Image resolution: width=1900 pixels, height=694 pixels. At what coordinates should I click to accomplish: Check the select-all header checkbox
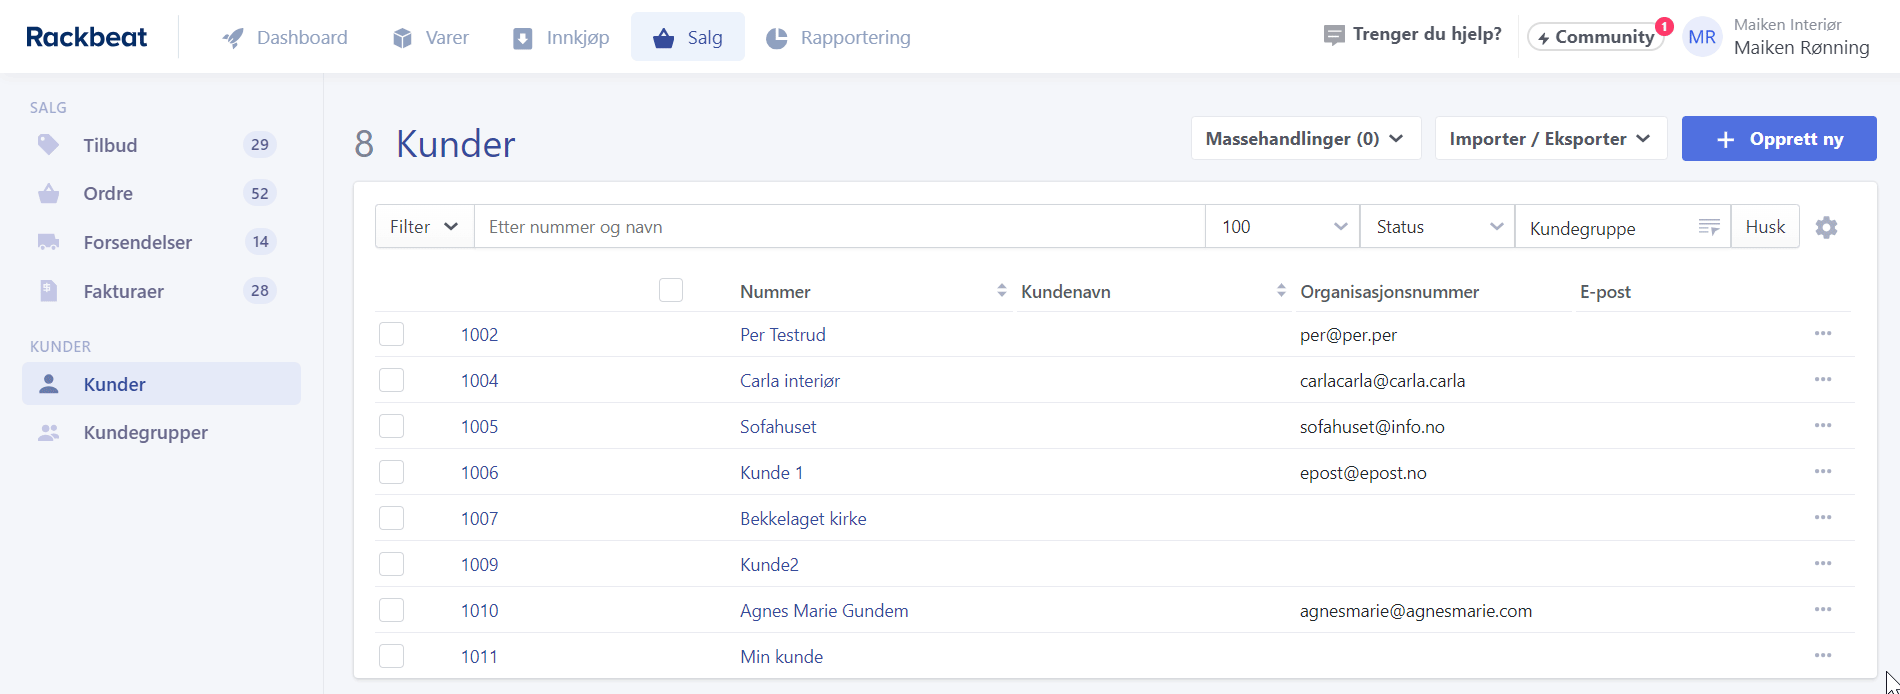click(x=671, y=290)
